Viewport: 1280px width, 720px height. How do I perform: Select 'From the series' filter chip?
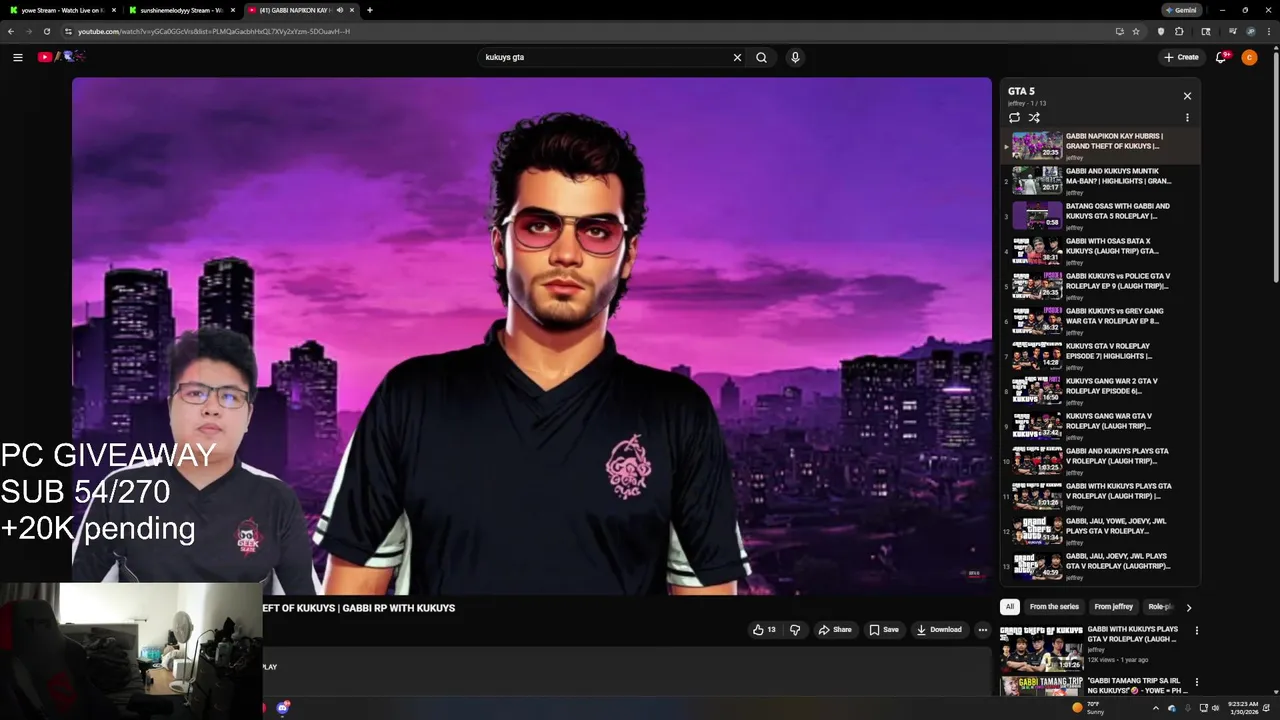pos(1054,607)
